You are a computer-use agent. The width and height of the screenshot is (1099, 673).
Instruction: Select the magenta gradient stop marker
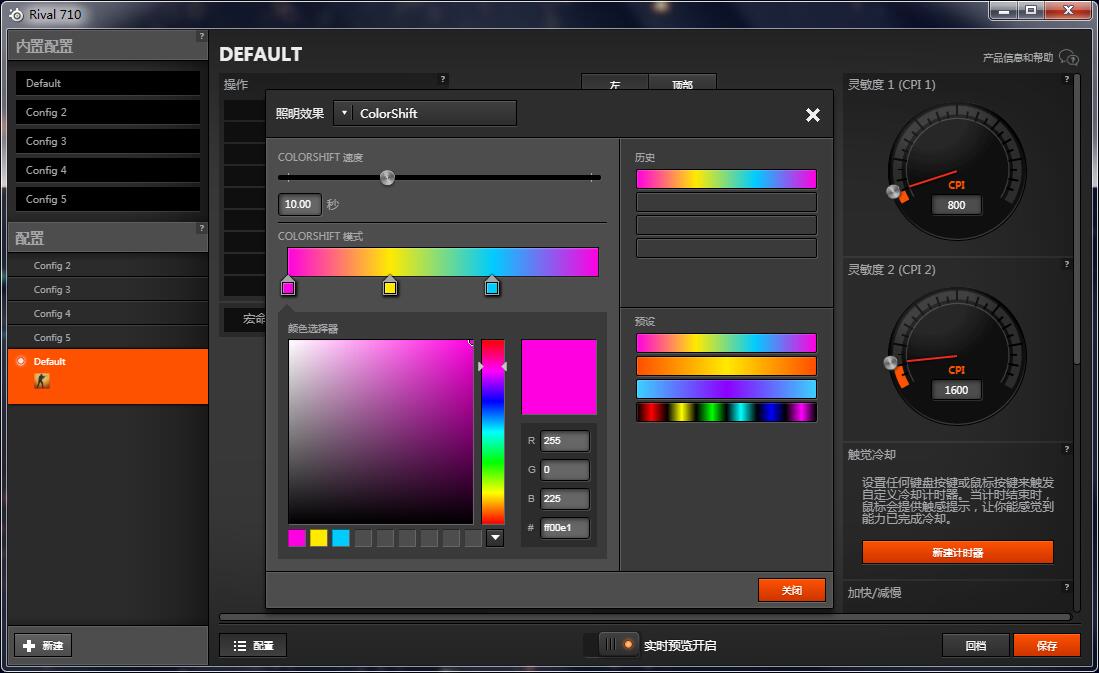[288, 287]
